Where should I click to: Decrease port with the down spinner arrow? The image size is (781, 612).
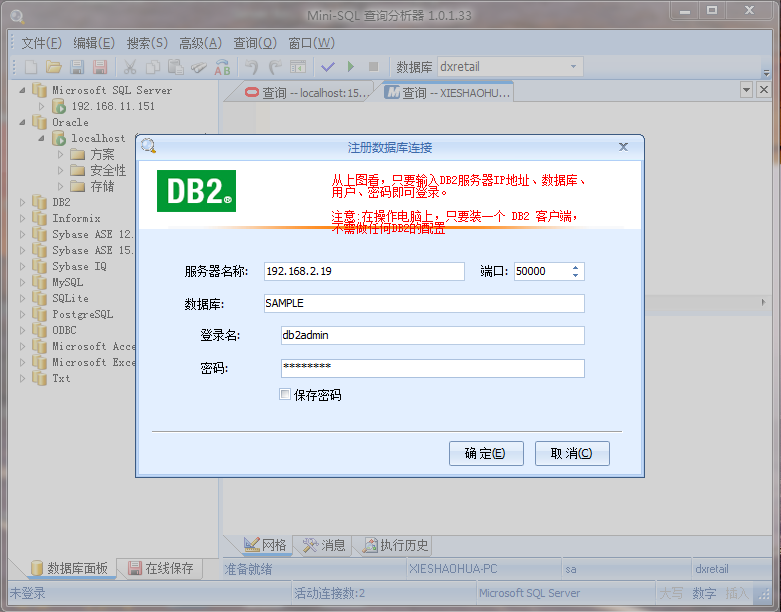click(x=575, y=275)
